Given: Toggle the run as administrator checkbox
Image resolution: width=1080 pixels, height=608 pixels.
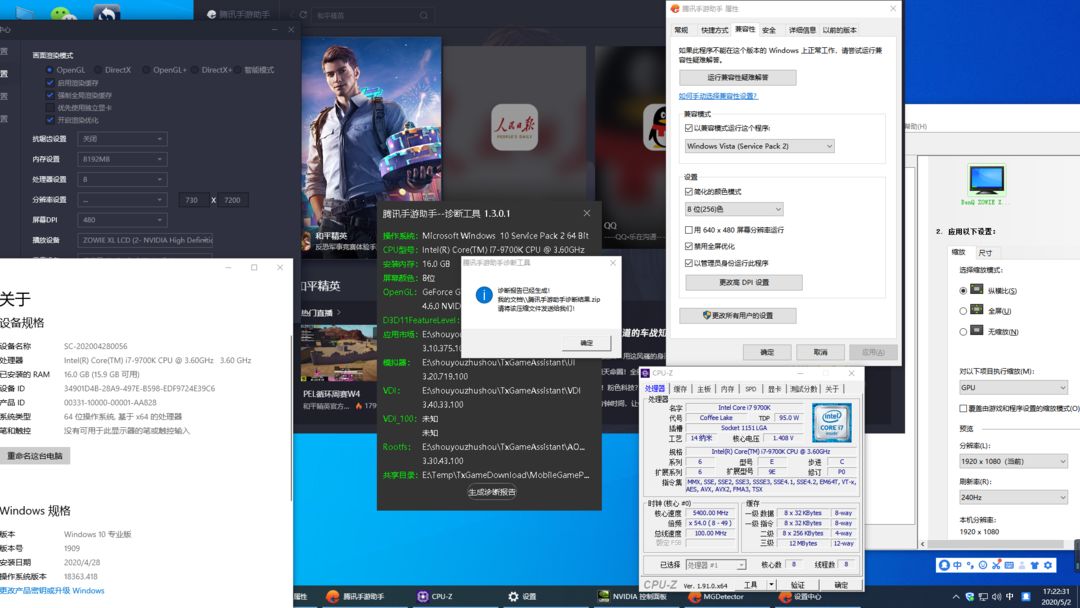Looking at the screenshot, I should click(x=689, y=263).
